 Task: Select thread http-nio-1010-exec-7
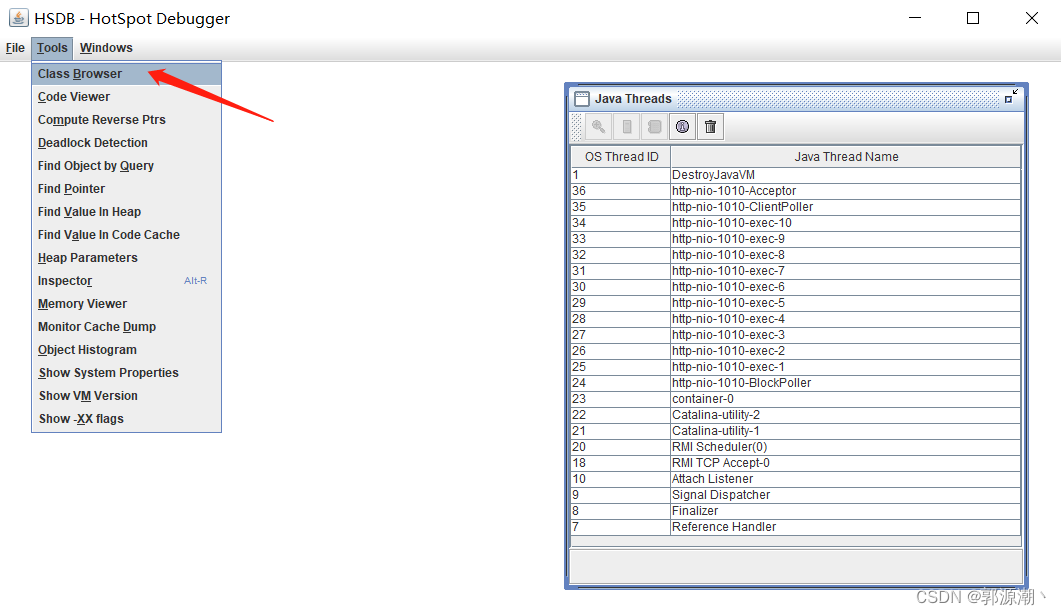(x=796, y=271)
